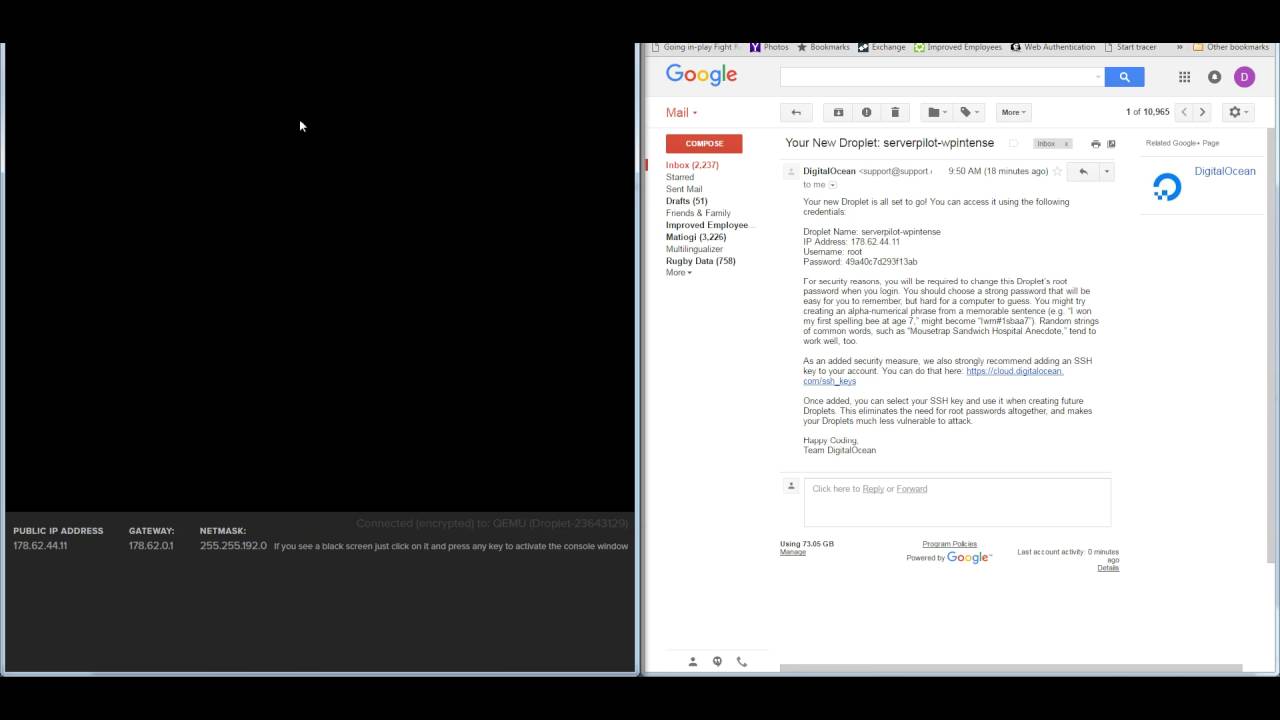Click the DigitalOcean Google+ page name
Screen dimensions: 1280x720
point(1225,171)
